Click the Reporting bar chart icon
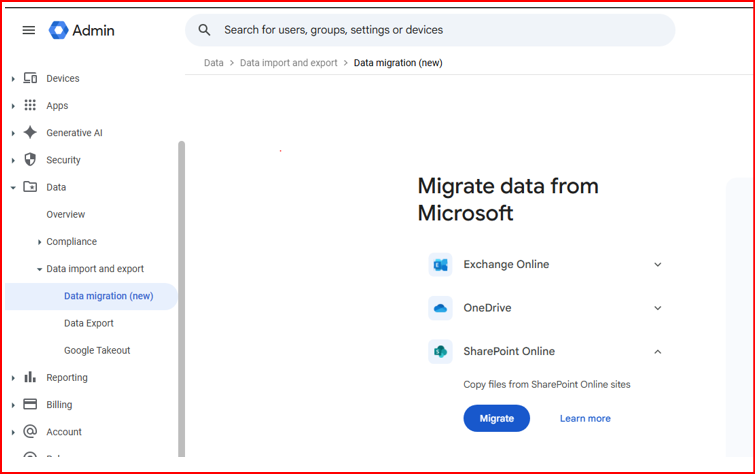Viewport: 755px width, 474px height. (x=30, y=378)
